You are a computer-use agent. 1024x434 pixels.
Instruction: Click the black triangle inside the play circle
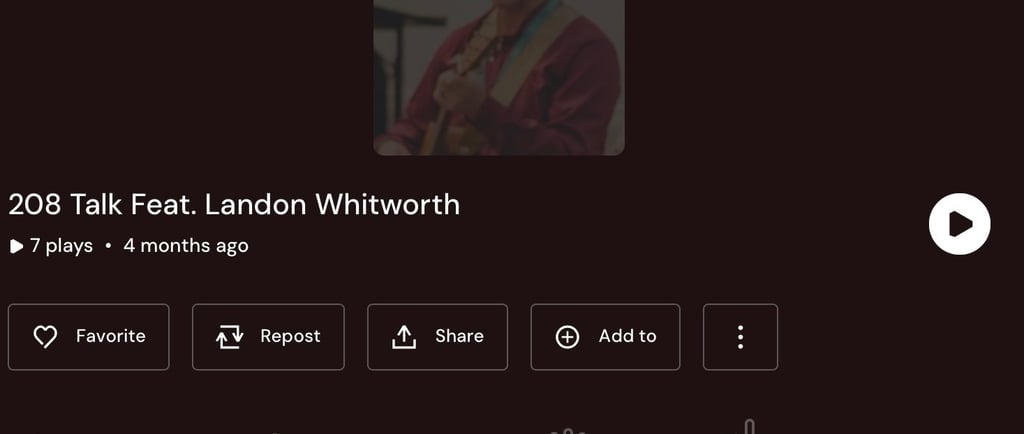[x=961, y=224]
